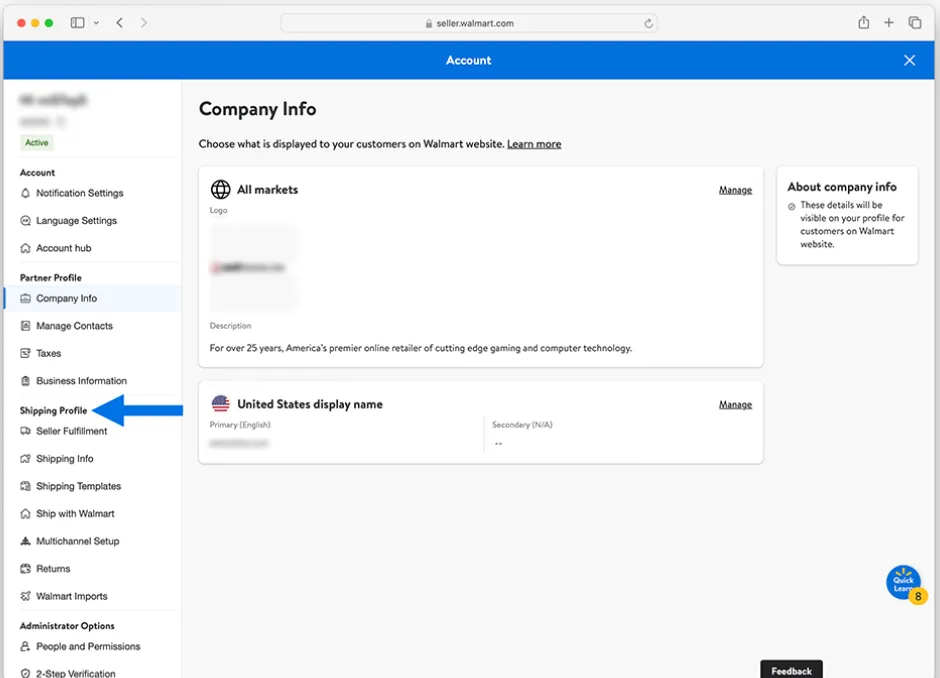This screenshot has width=940, height=678.
Task: Click the Feedback button
Action: pos(791,670)
